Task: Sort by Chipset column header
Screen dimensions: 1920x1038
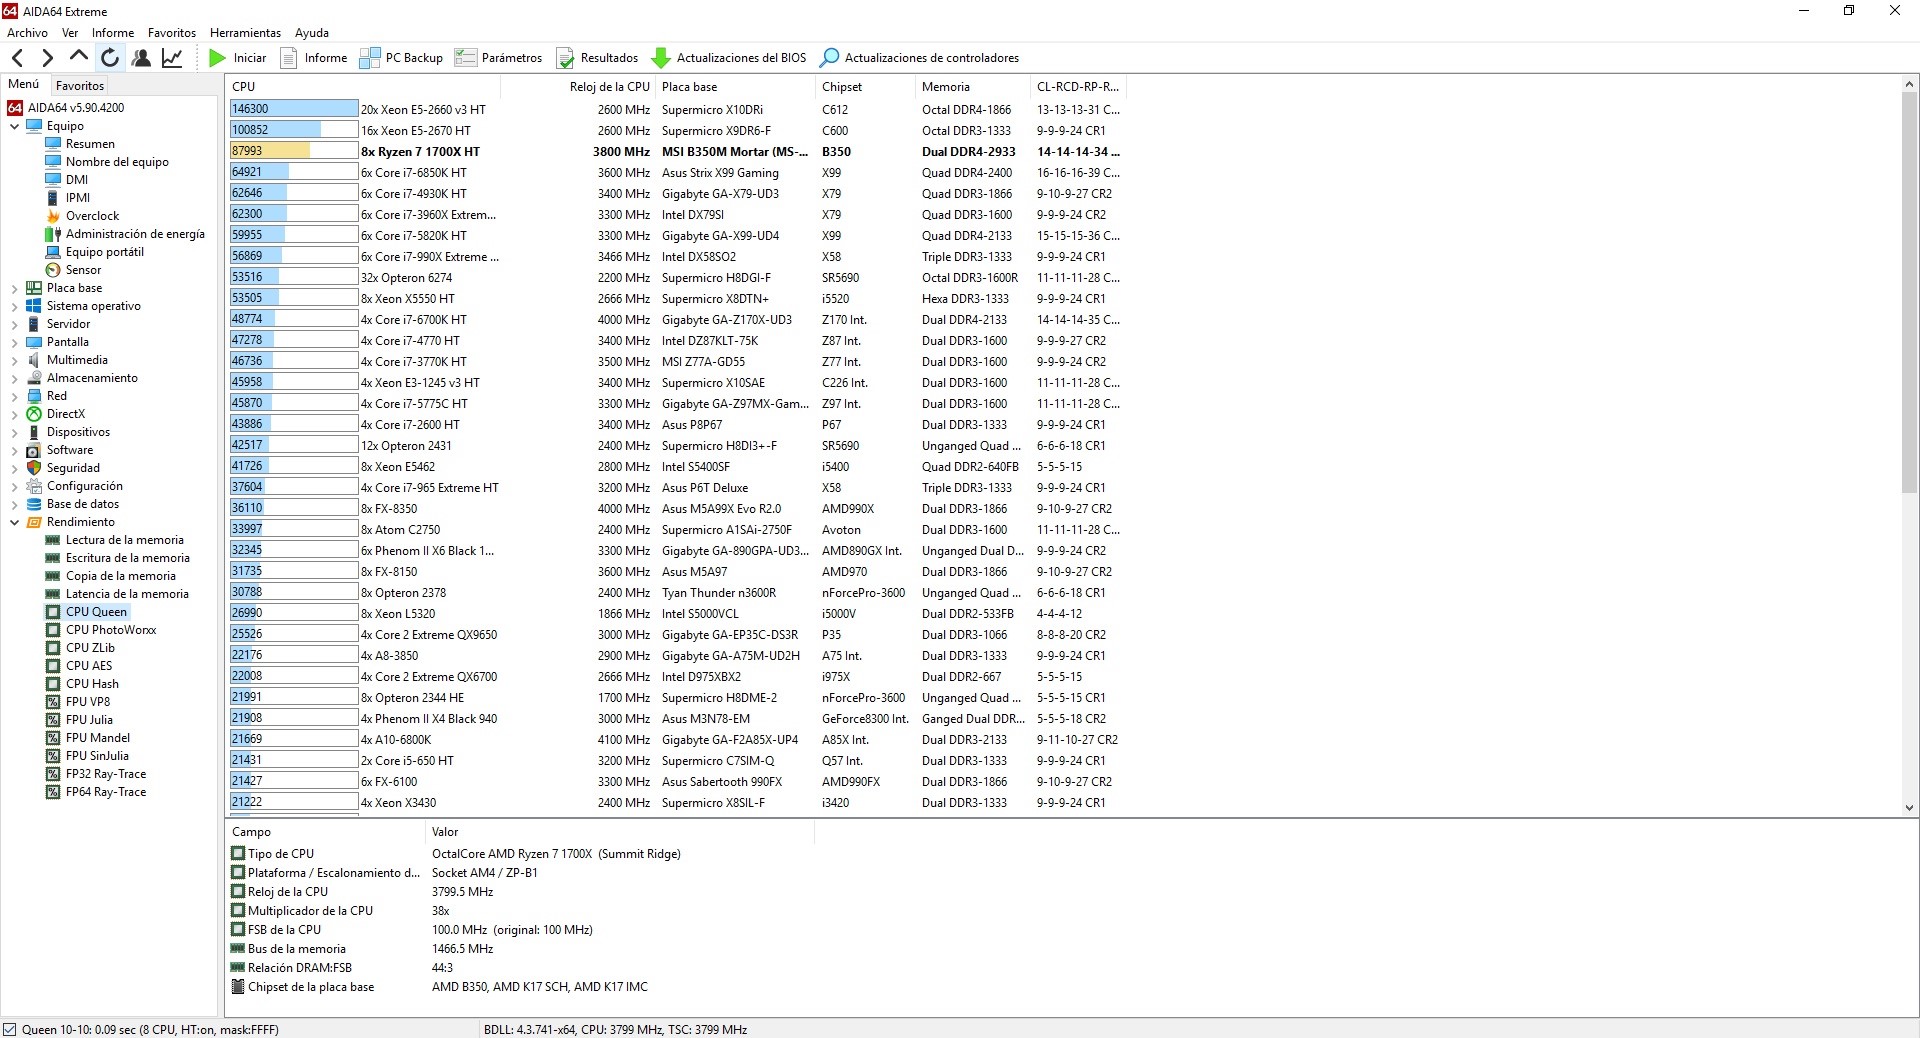Action: tap(865, 87)
